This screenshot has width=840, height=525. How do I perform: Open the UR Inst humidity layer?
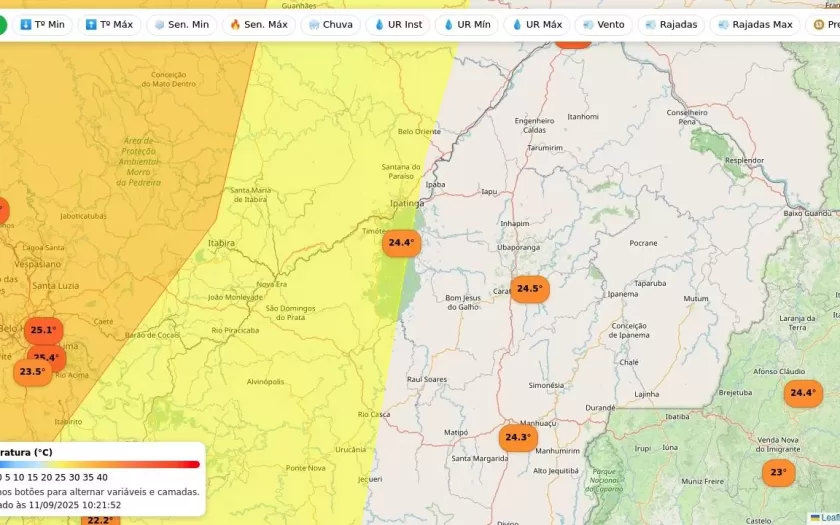click(399, 24)
